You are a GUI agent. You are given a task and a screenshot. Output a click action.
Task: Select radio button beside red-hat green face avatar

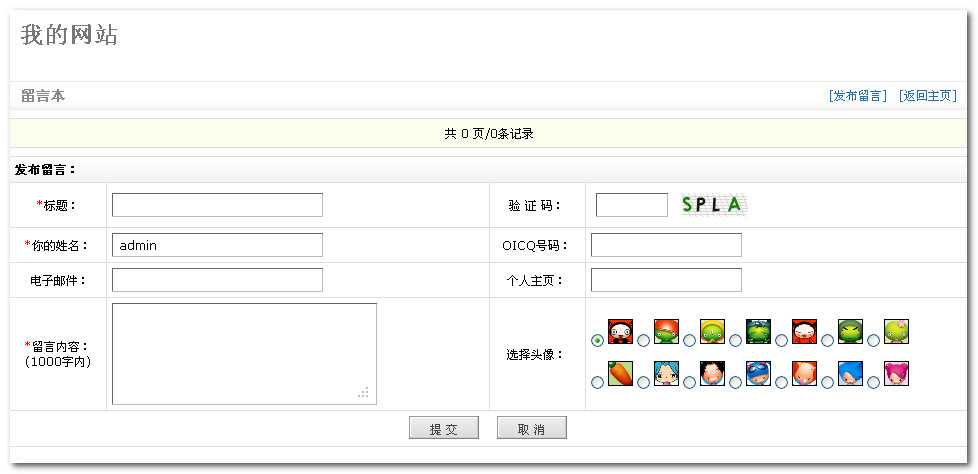pyautogui.click(x=643, y=341)
